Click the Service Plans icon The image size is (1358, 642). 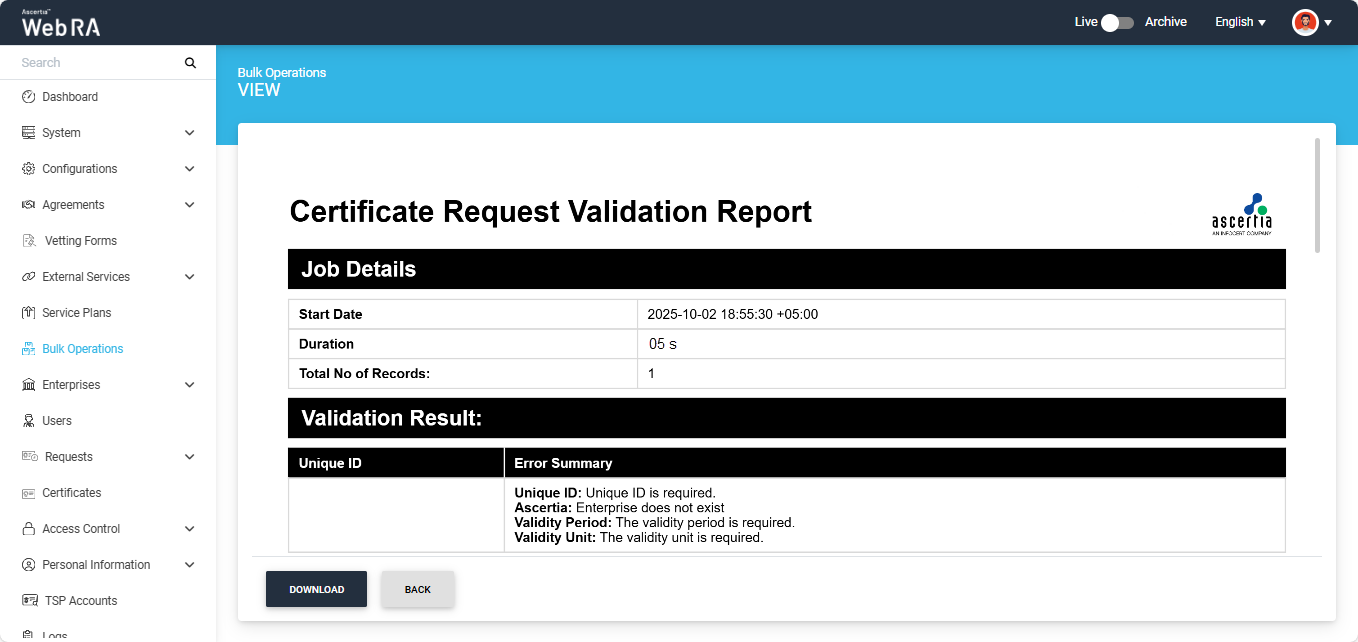point(29,313)
